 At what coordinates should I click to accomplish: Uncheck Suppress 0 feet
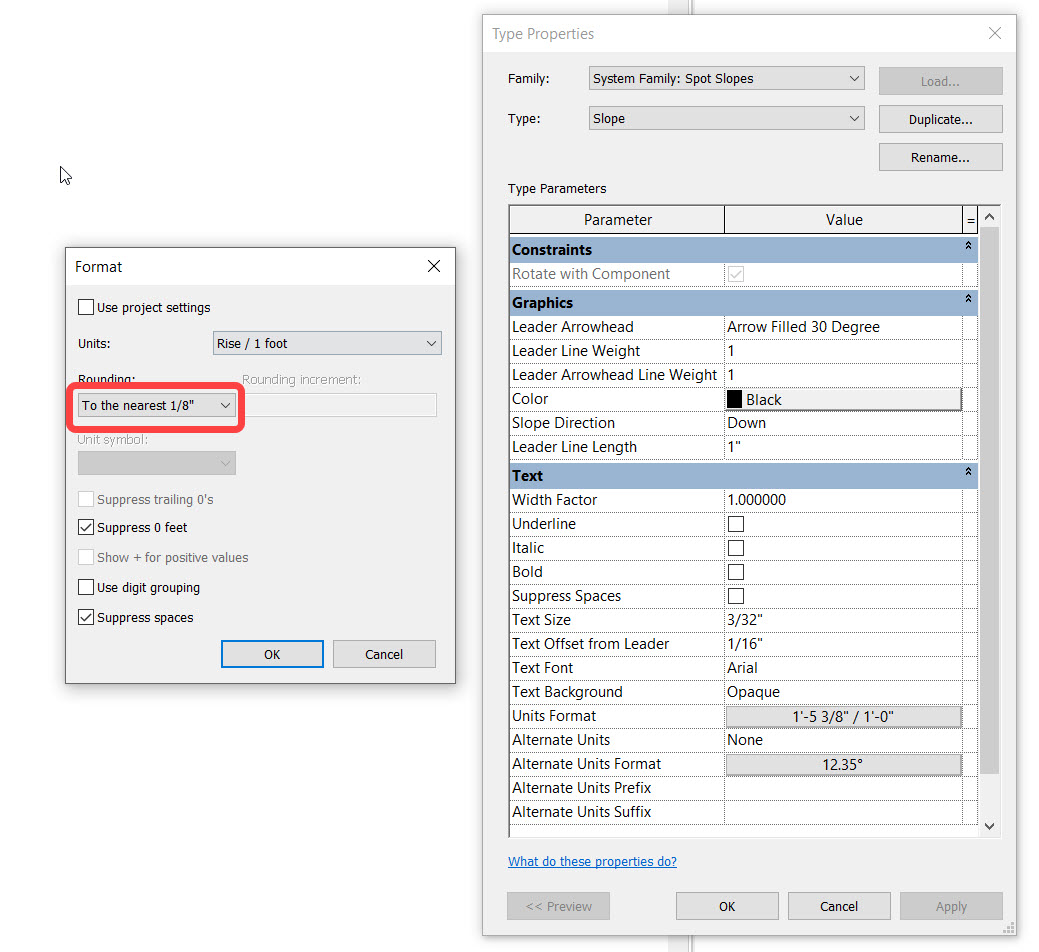86,527
